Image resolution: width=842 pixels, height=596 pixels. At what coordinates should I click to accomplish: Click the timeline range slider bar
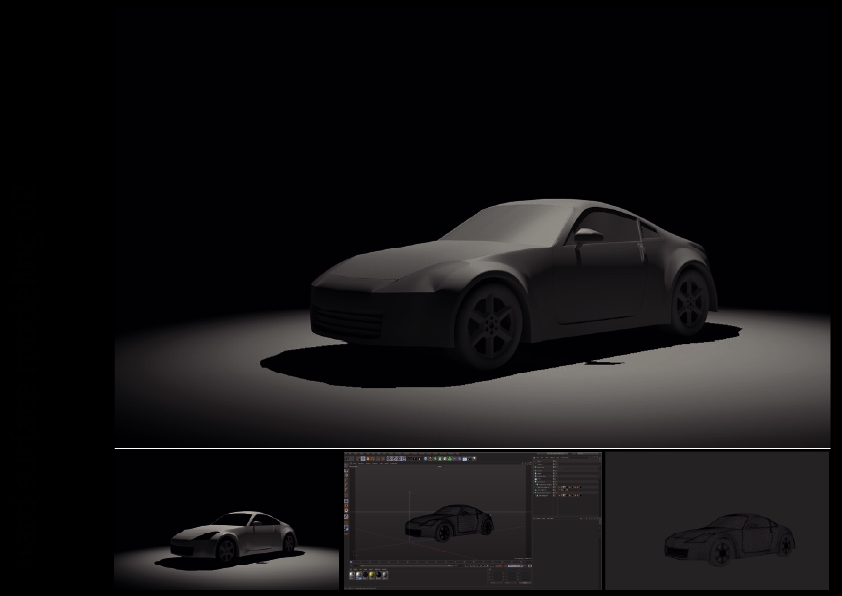pos(405,565)
